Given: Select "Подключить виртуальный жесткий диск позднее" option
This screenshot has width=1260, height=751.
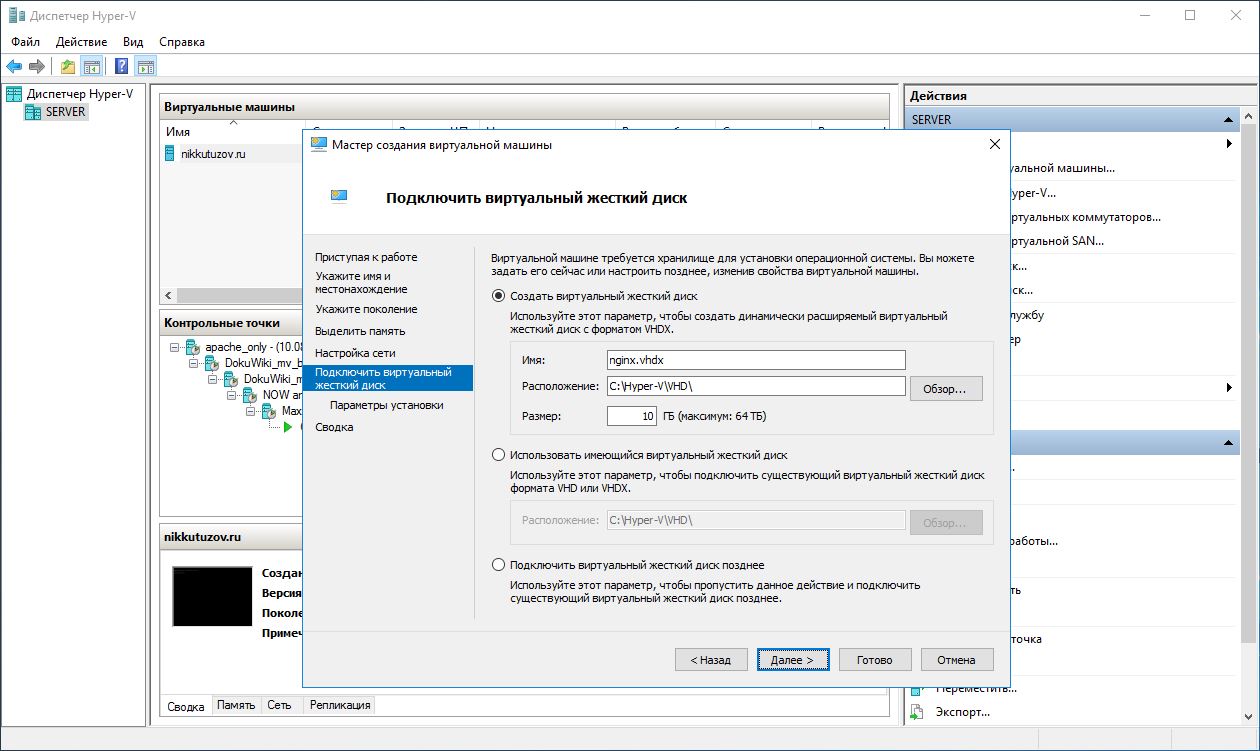Looking at the screenshot, I should [x=498, y=565].
